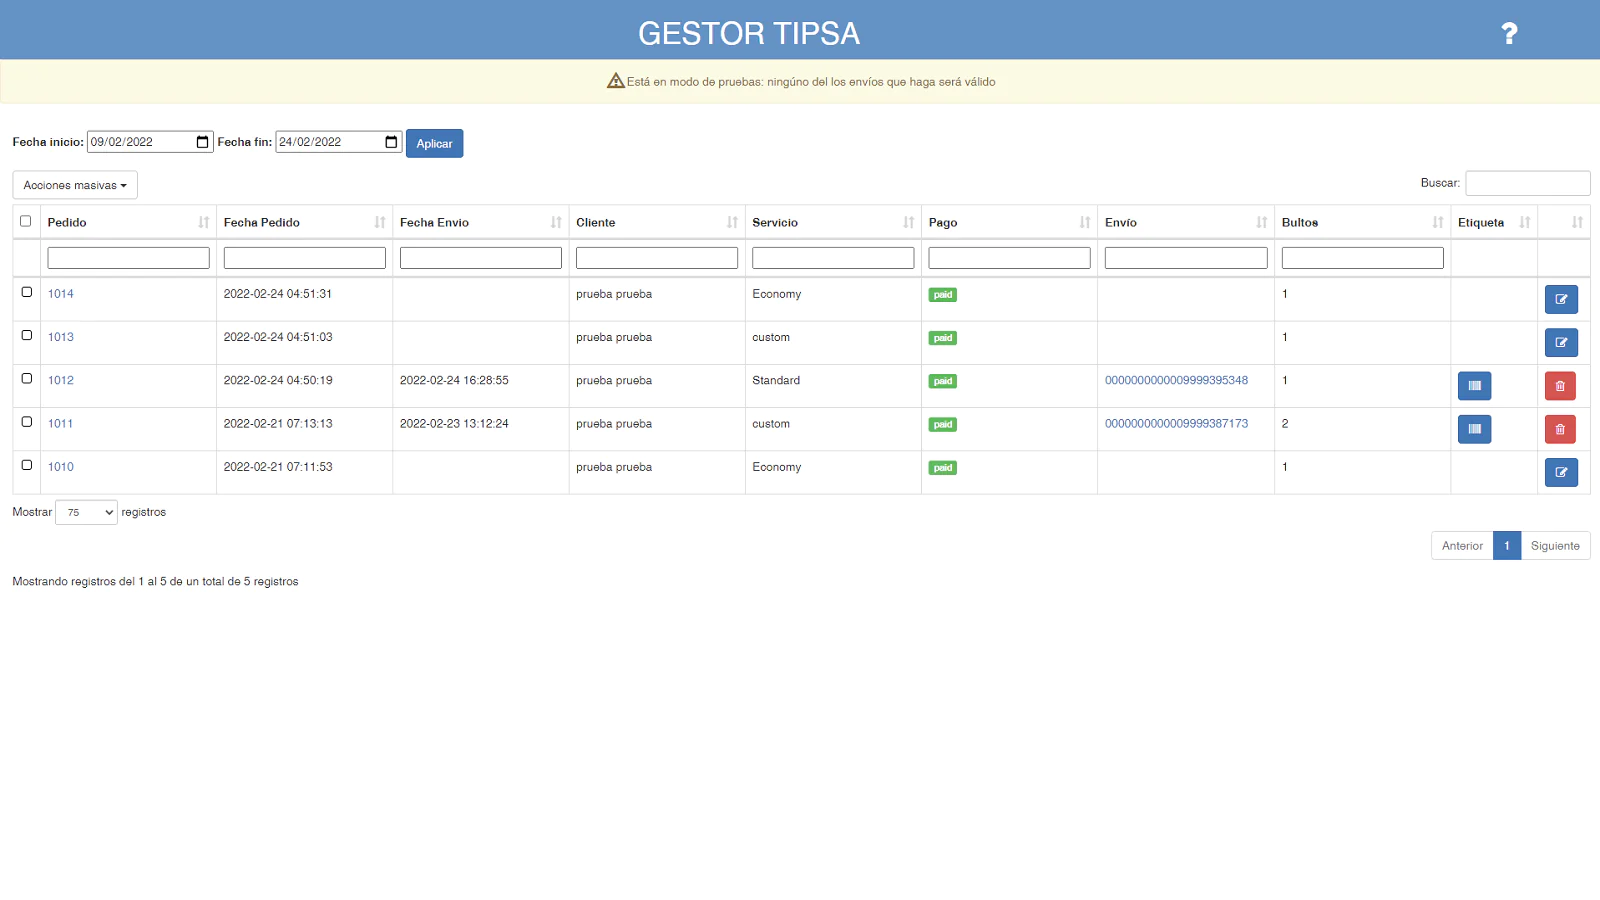The width and height of the screenshot is (1600, 900).
Task: Sort table by Fecha Envio column
Action: (x=556, y=222)
